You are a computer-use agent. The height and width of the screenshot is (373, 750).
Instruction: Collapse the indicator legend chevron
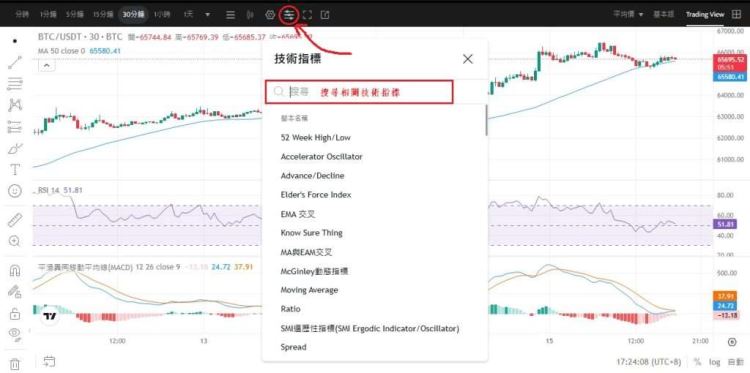point(46,66)
